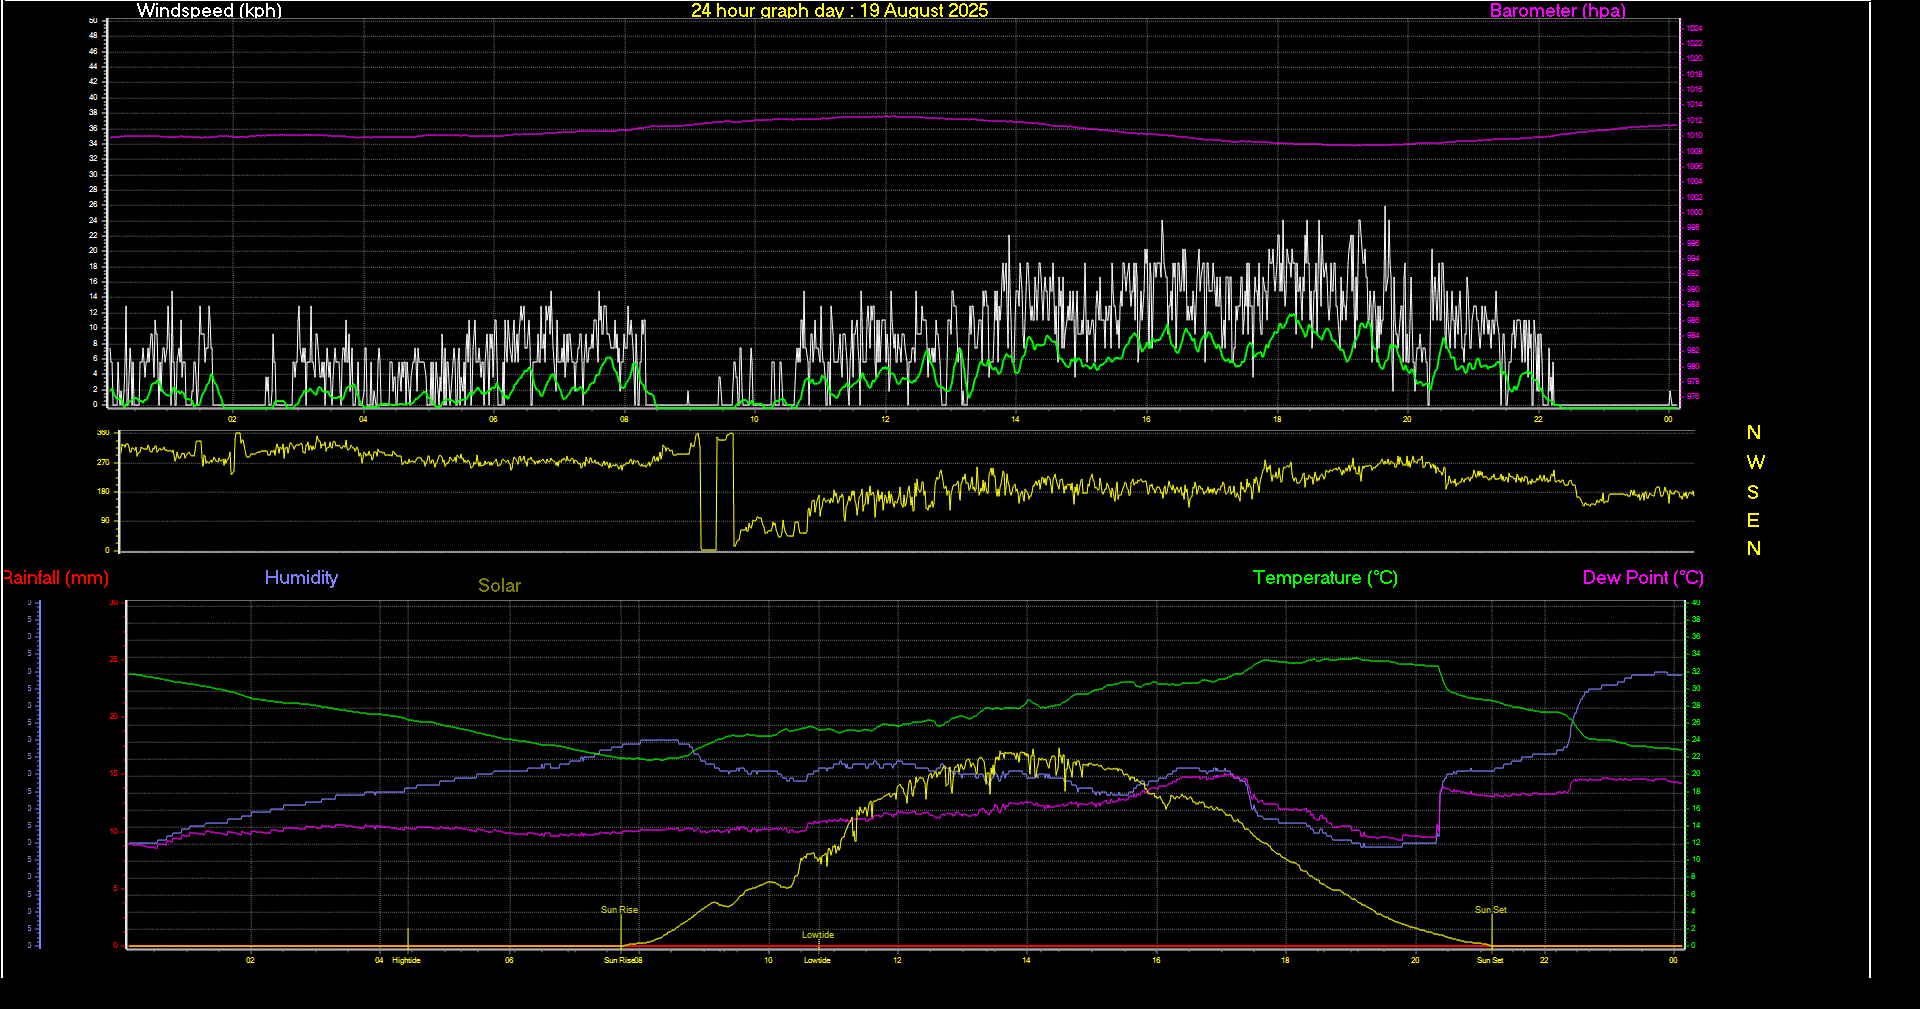
Task: Click the 'E' compass direction label
Action: click(x=1753, y=520)
